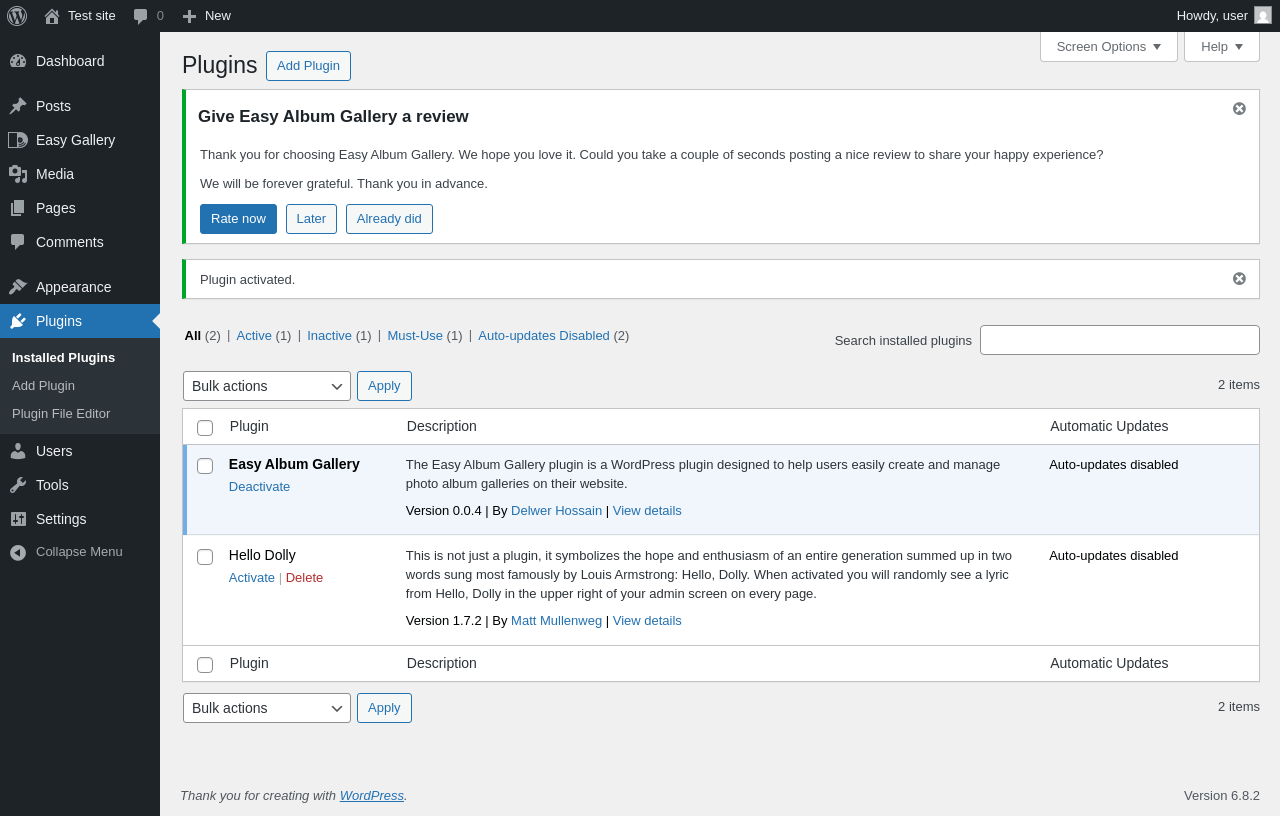Click the Description column header at top
Viewport: 1280px width, 816px height.
pyautogui.click(x=442, y=426)
